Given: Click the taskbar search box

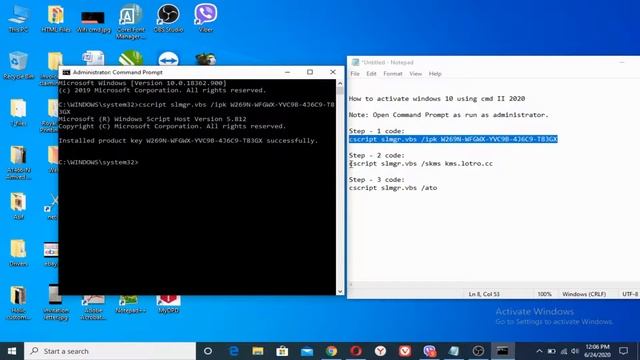Looking at the screenshot, I should click(110, 351).
